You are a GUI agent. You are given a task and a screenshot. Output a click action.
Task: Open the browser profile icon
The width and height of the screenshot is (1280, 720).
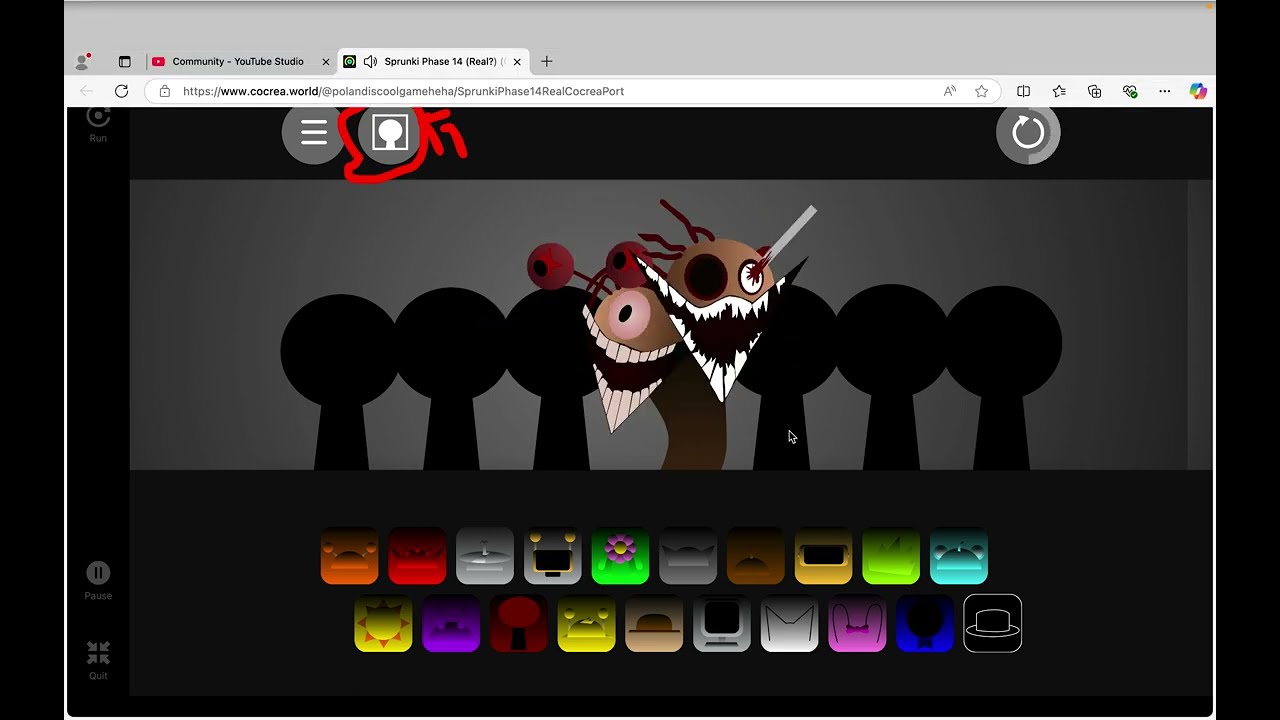tap(83, 61)
